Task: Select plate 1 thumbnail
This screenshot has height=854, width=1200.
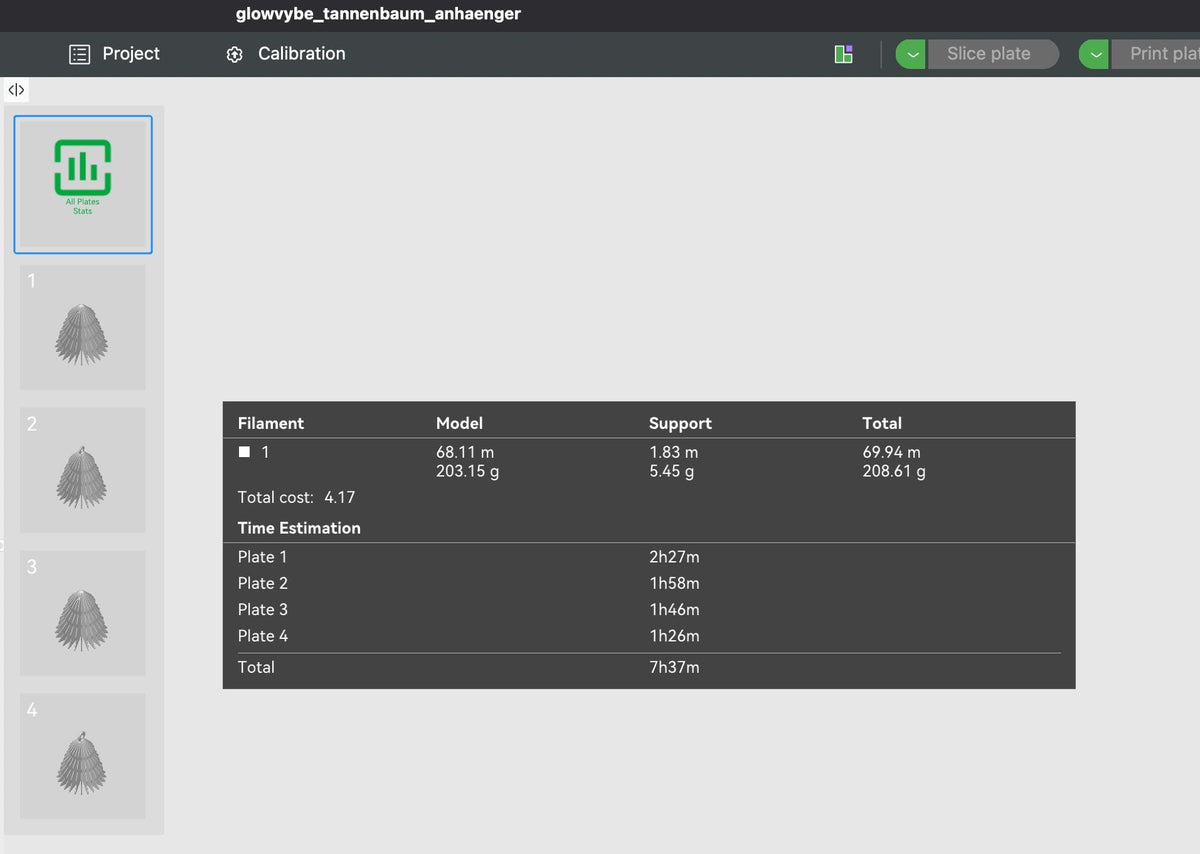Action: tap(83, 327)
